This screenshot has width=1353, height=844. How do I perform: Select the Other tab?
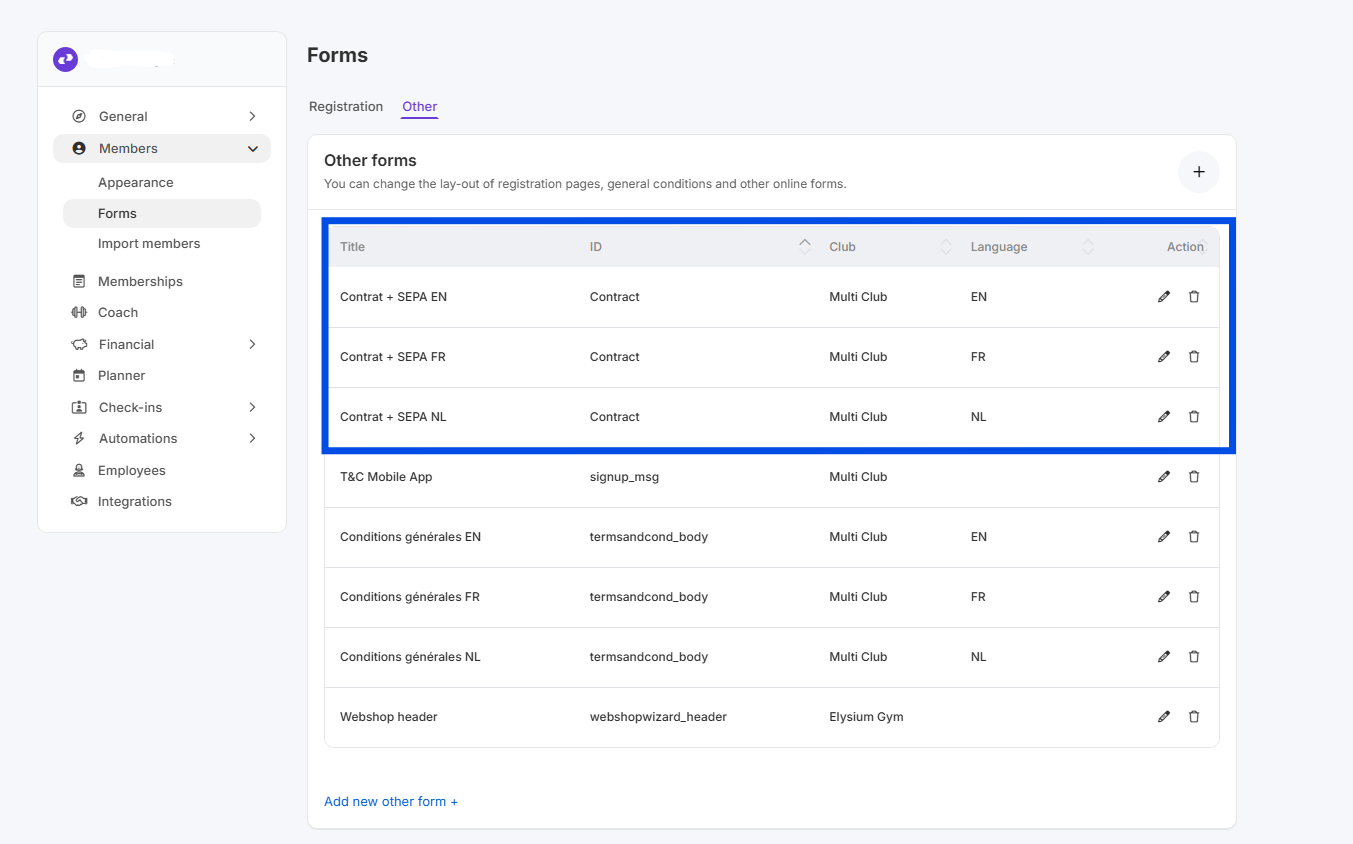pyautogui.click(x=420, y=107)
